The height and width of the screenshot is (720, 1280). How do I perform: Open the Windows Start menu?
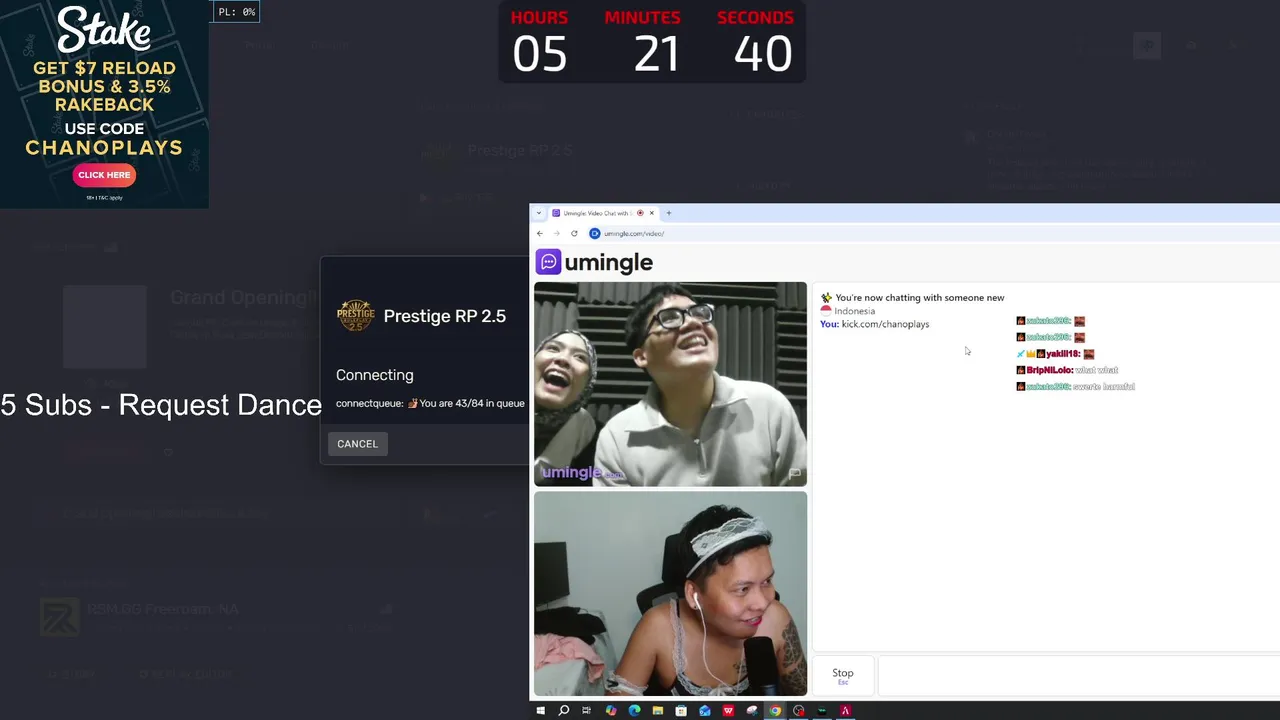click(x=540, y=711)
